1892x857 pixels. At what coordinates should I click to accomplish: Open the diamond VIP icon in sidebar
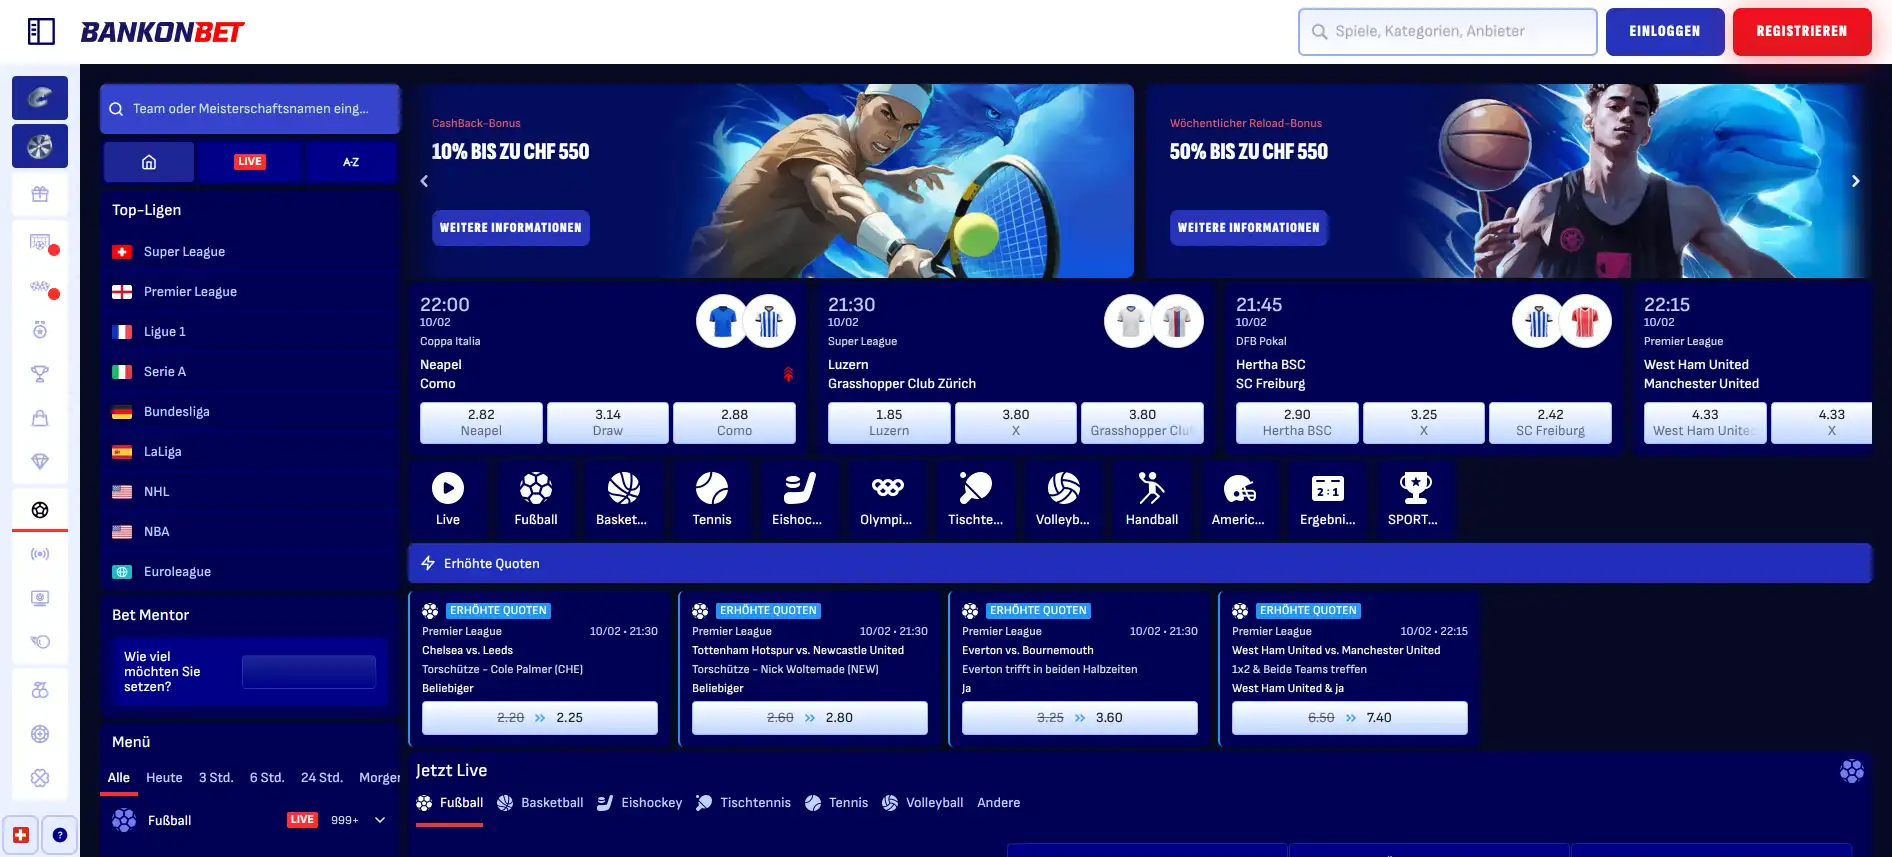coord(40,461)
